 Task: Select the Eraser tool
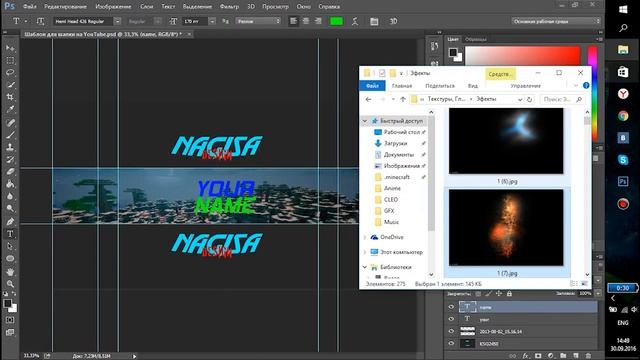coord(10,171)
